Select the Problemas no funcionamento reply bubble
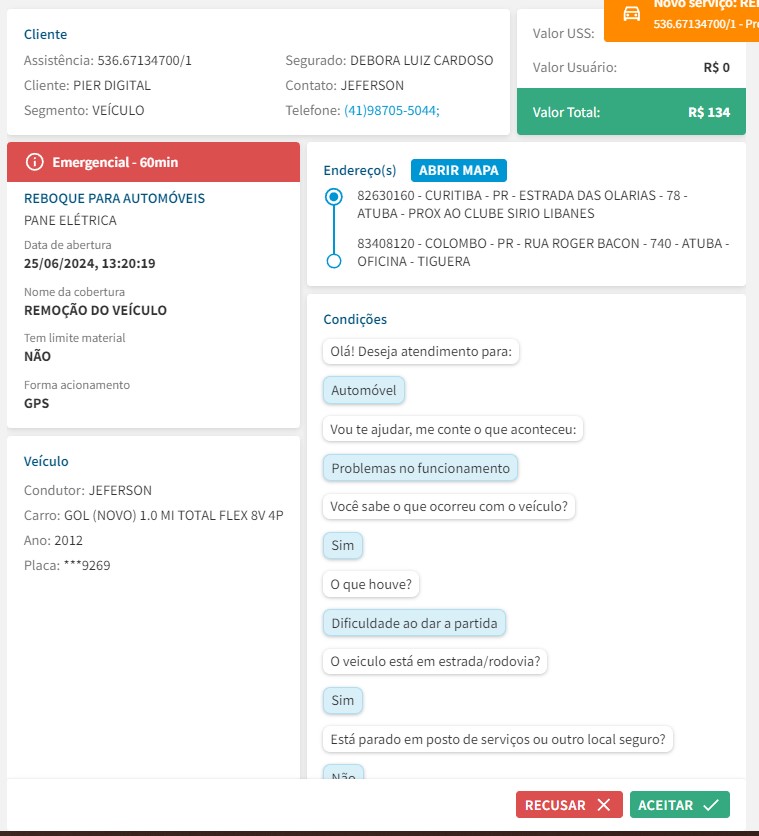 (420, 468)
